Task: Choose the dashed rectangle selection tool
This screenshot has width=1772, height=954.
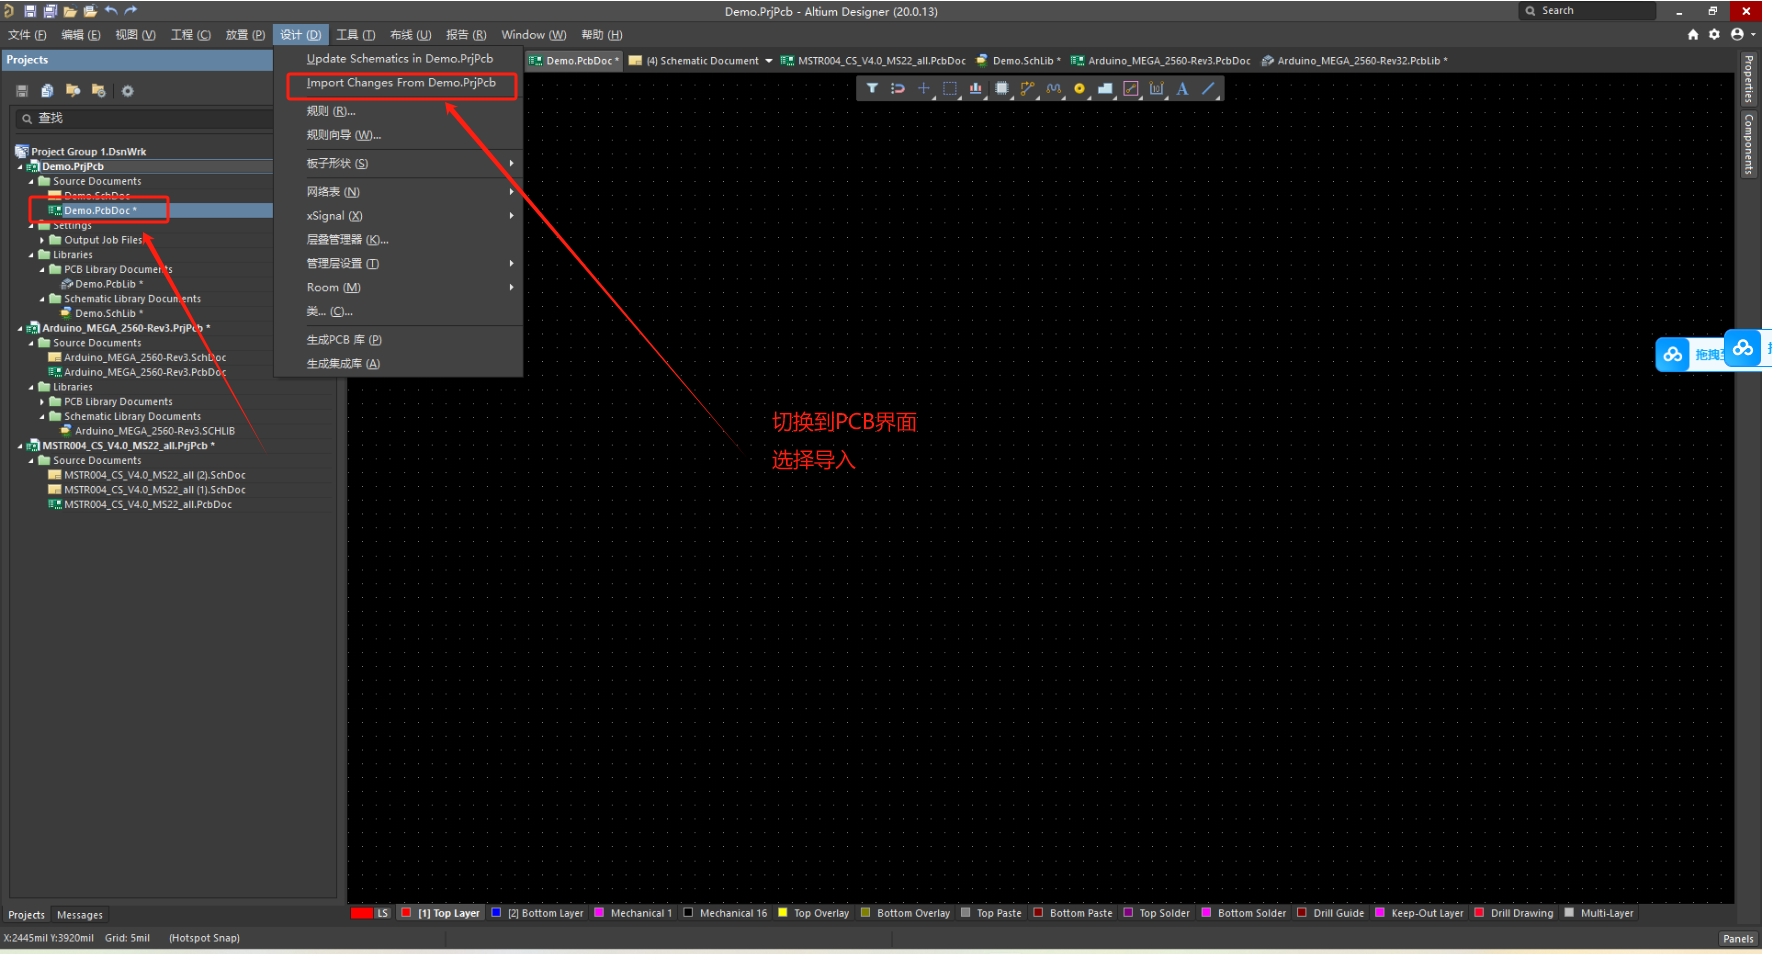Action: [950, 88]
